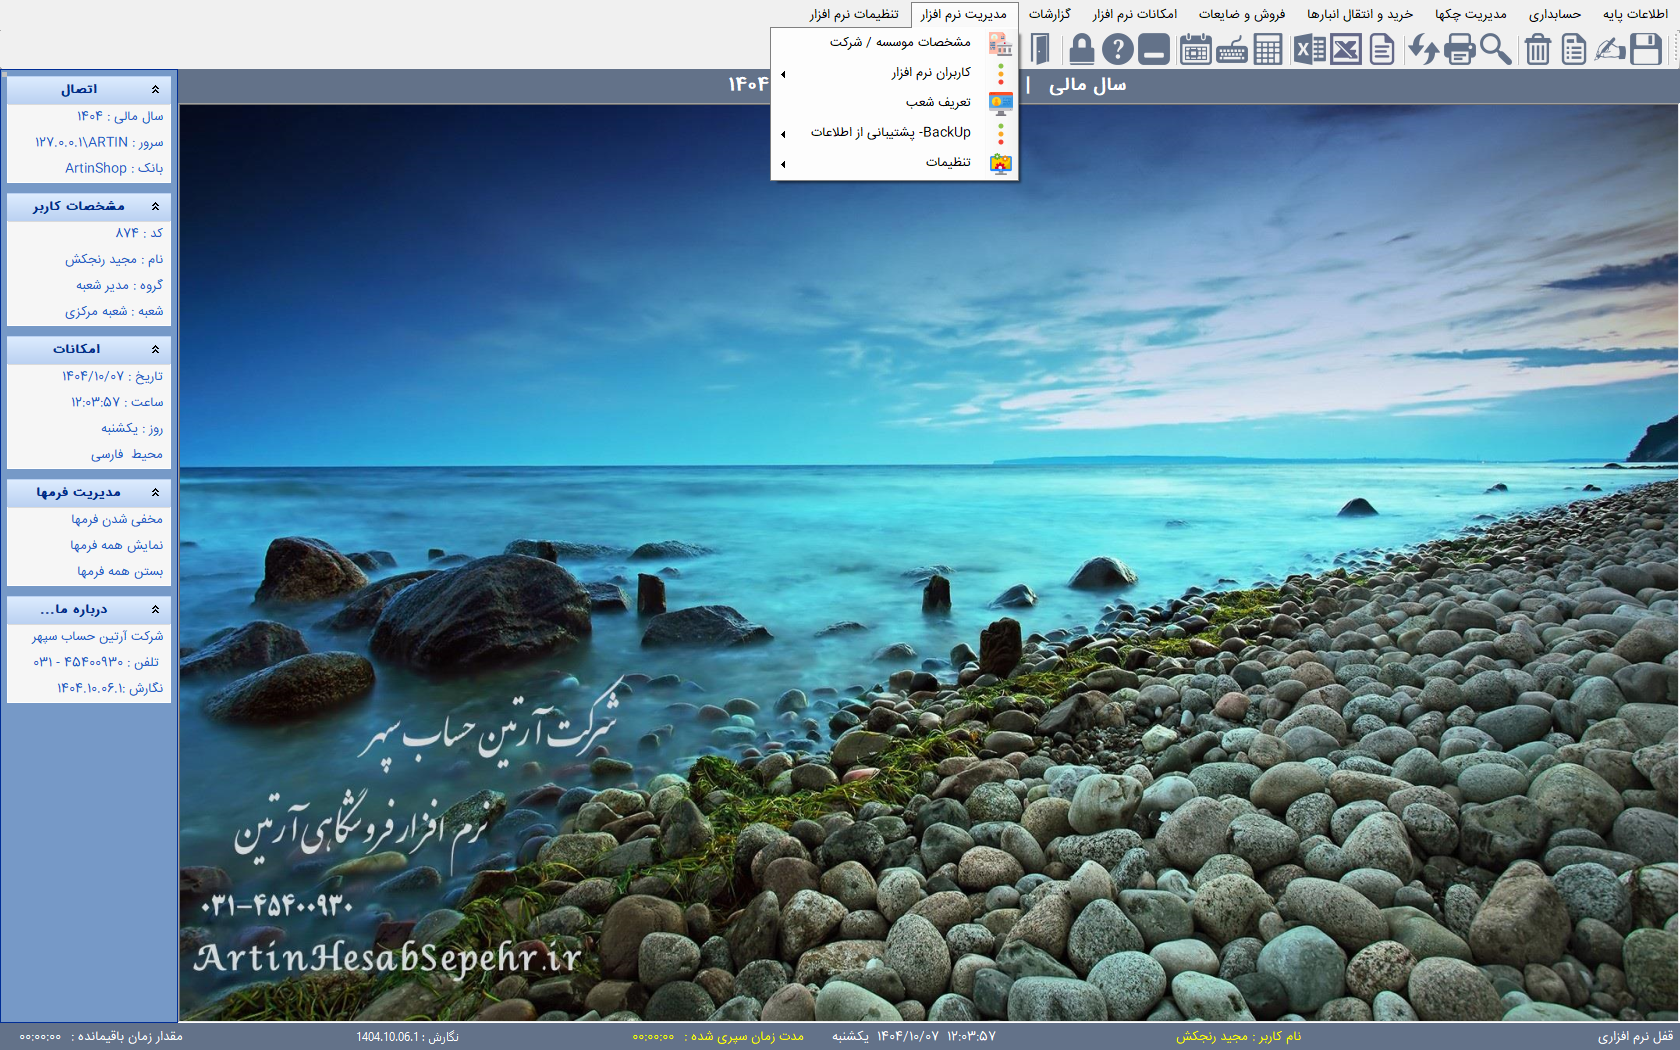Click the printer icon
This screenshot has height=1050, width=1680.
click(1459, 49)
